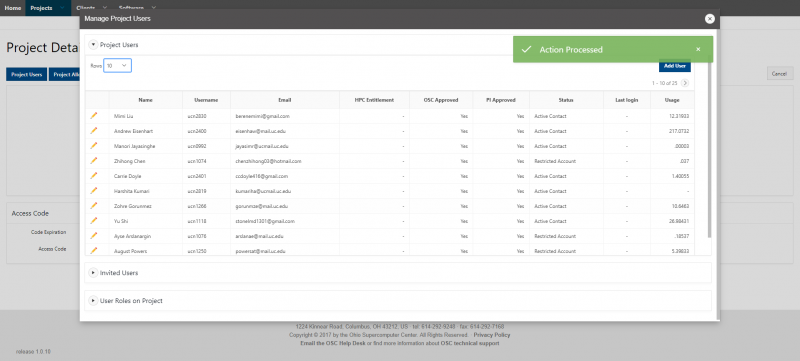Sort by Username column header
The image size is (800, 361).
click(x=206, y=100)
